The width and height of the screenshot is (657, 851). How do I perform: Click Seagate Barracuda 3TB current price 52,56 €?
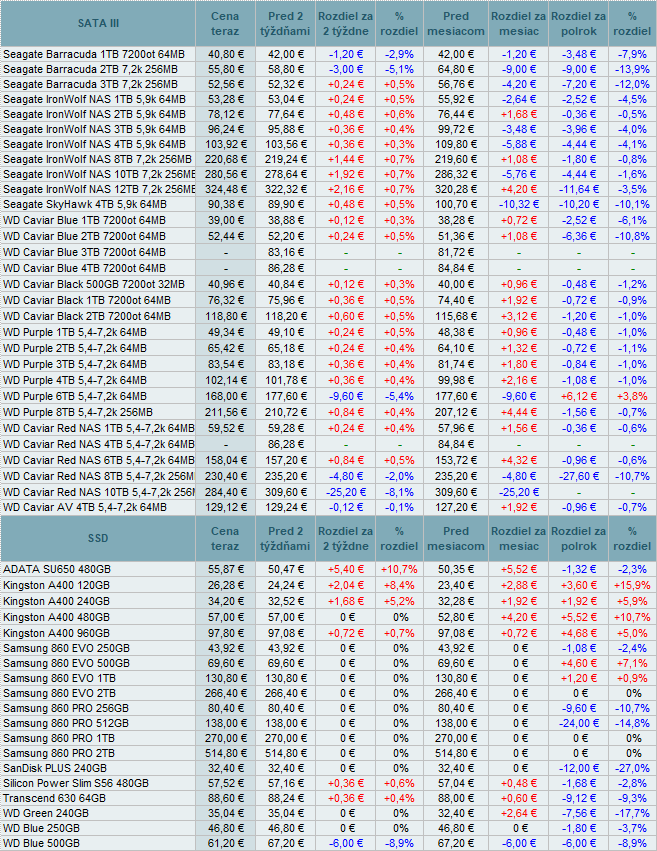click(226, 84)
